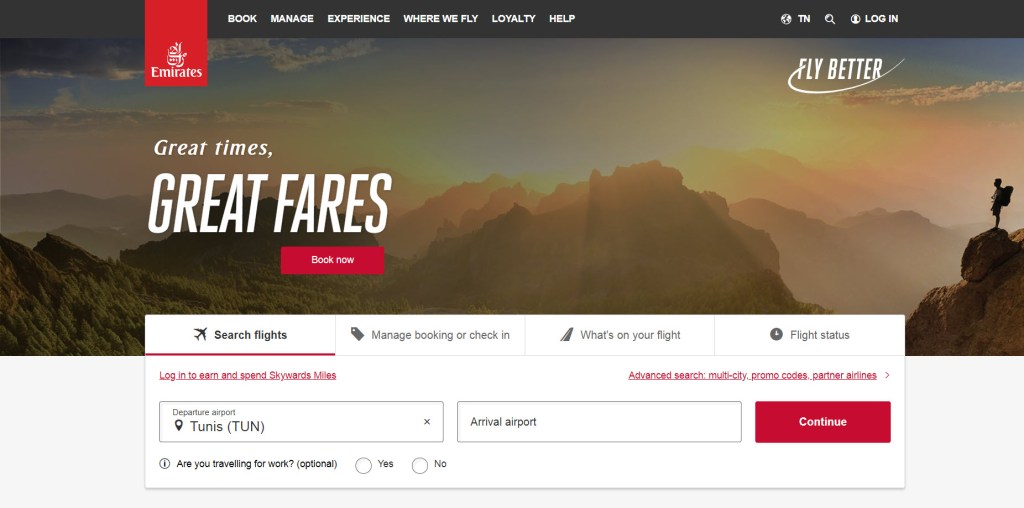Select No for travelling for work

click(420, 465)
